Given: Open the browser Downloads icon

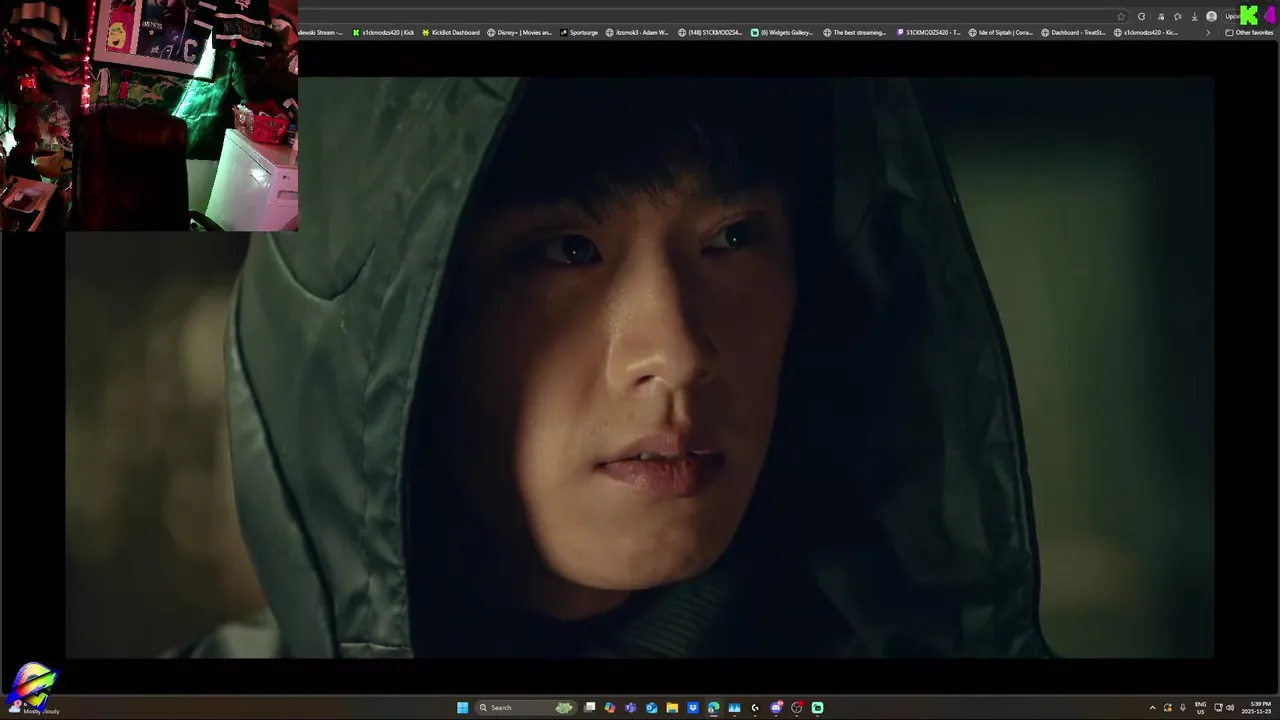Looking at the screenshot, I should pos(1194,17).
